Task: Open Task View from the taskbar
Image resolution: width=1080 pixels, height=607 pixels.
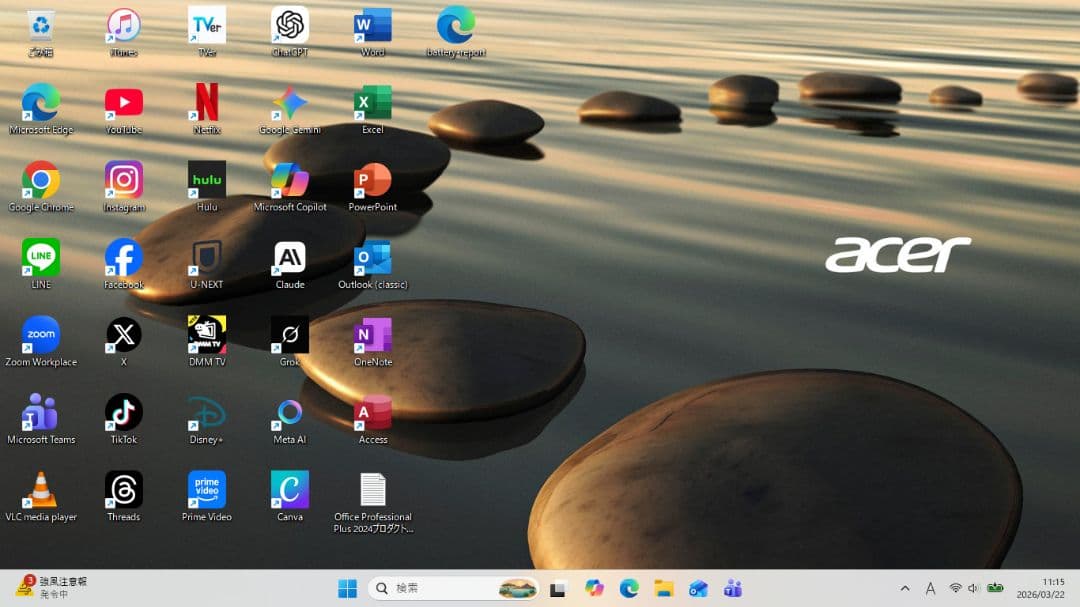Action: (558, 589)
